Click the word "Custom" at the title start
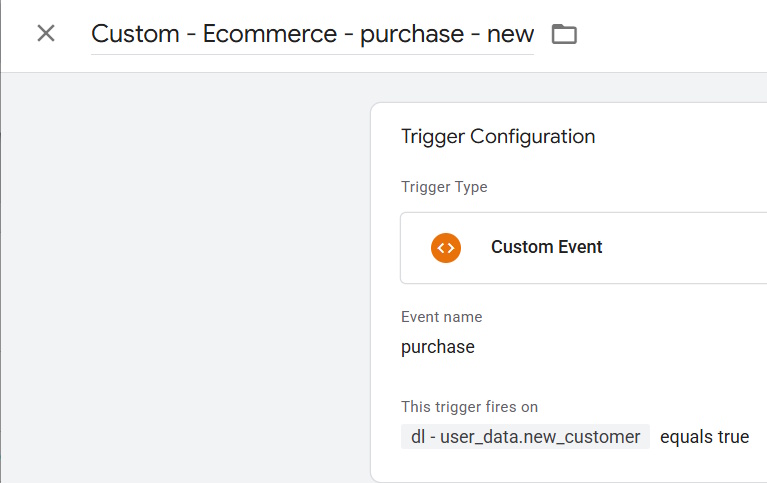Screen dimensions: 767x483 [x=133, y=34]
